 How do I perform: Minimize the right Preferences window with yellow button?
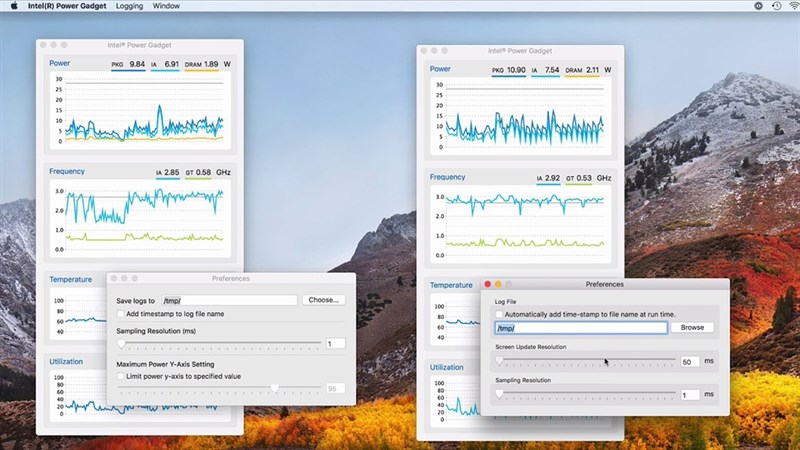498,284
